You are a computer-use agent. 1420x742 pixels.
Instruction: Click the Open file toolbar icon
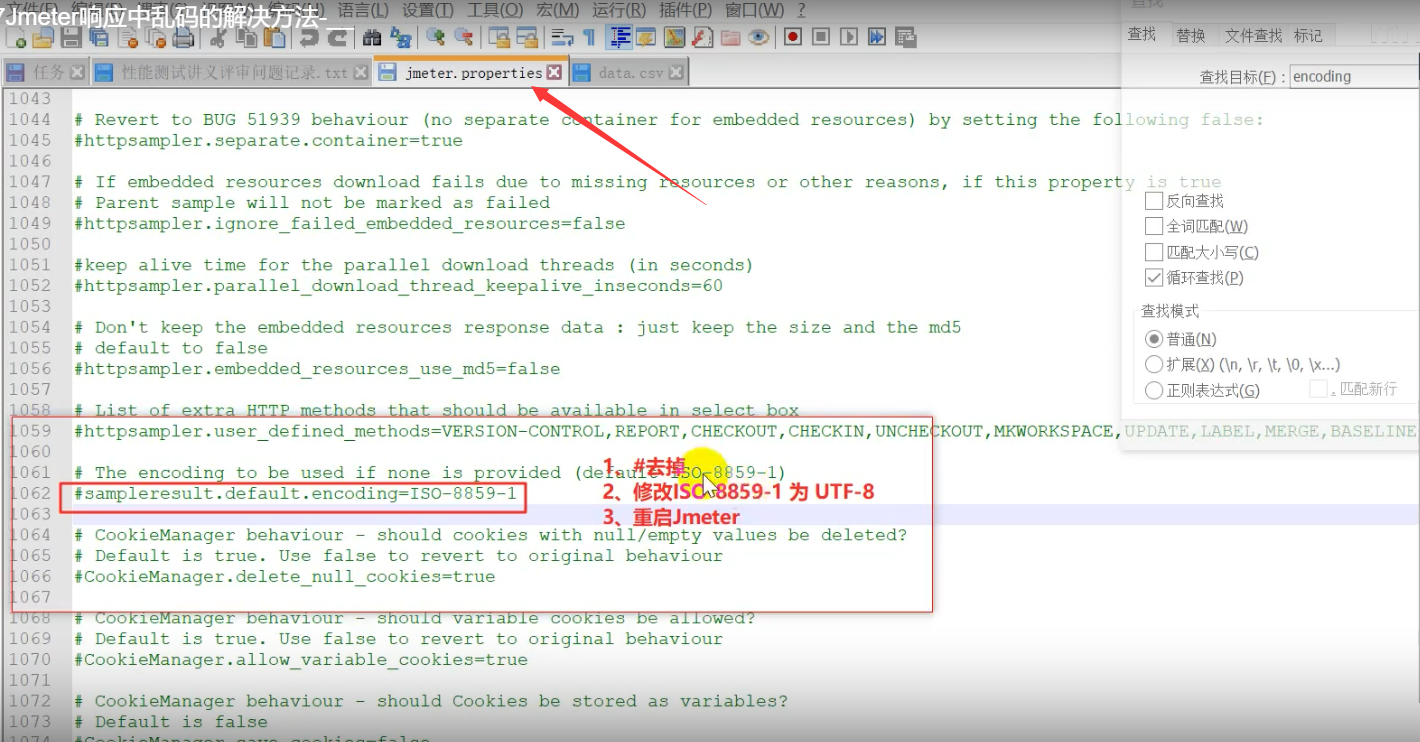(x=43, y=38)
